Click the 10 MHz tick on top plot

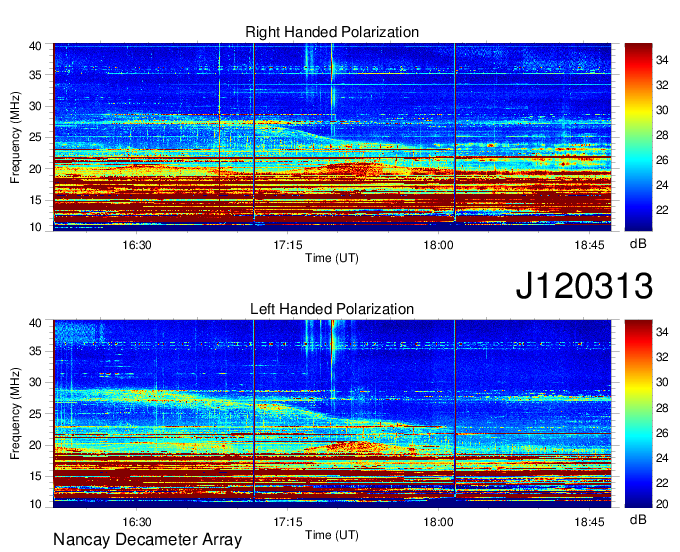click(x=35, y=227)
